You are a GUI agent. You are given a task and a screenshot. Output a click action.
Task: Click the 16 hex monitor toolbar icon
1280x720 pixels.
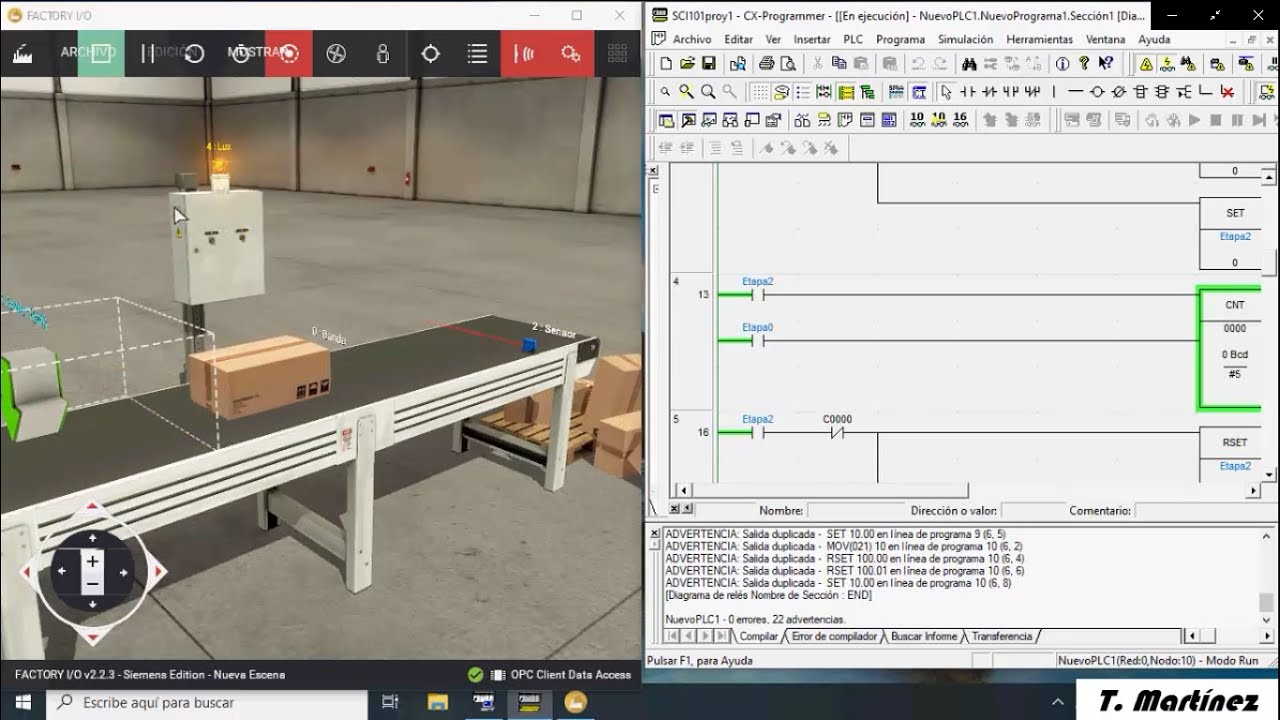tap(960, 120)
